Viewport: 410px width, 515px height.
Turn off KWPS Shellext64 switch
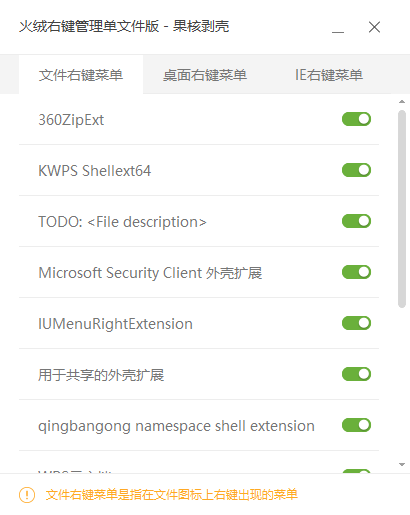pyautogui.click(x=356, y=170)
